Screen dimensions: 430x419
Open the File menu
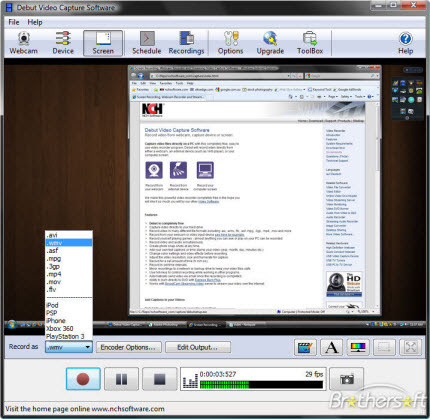tap(14, 22)
